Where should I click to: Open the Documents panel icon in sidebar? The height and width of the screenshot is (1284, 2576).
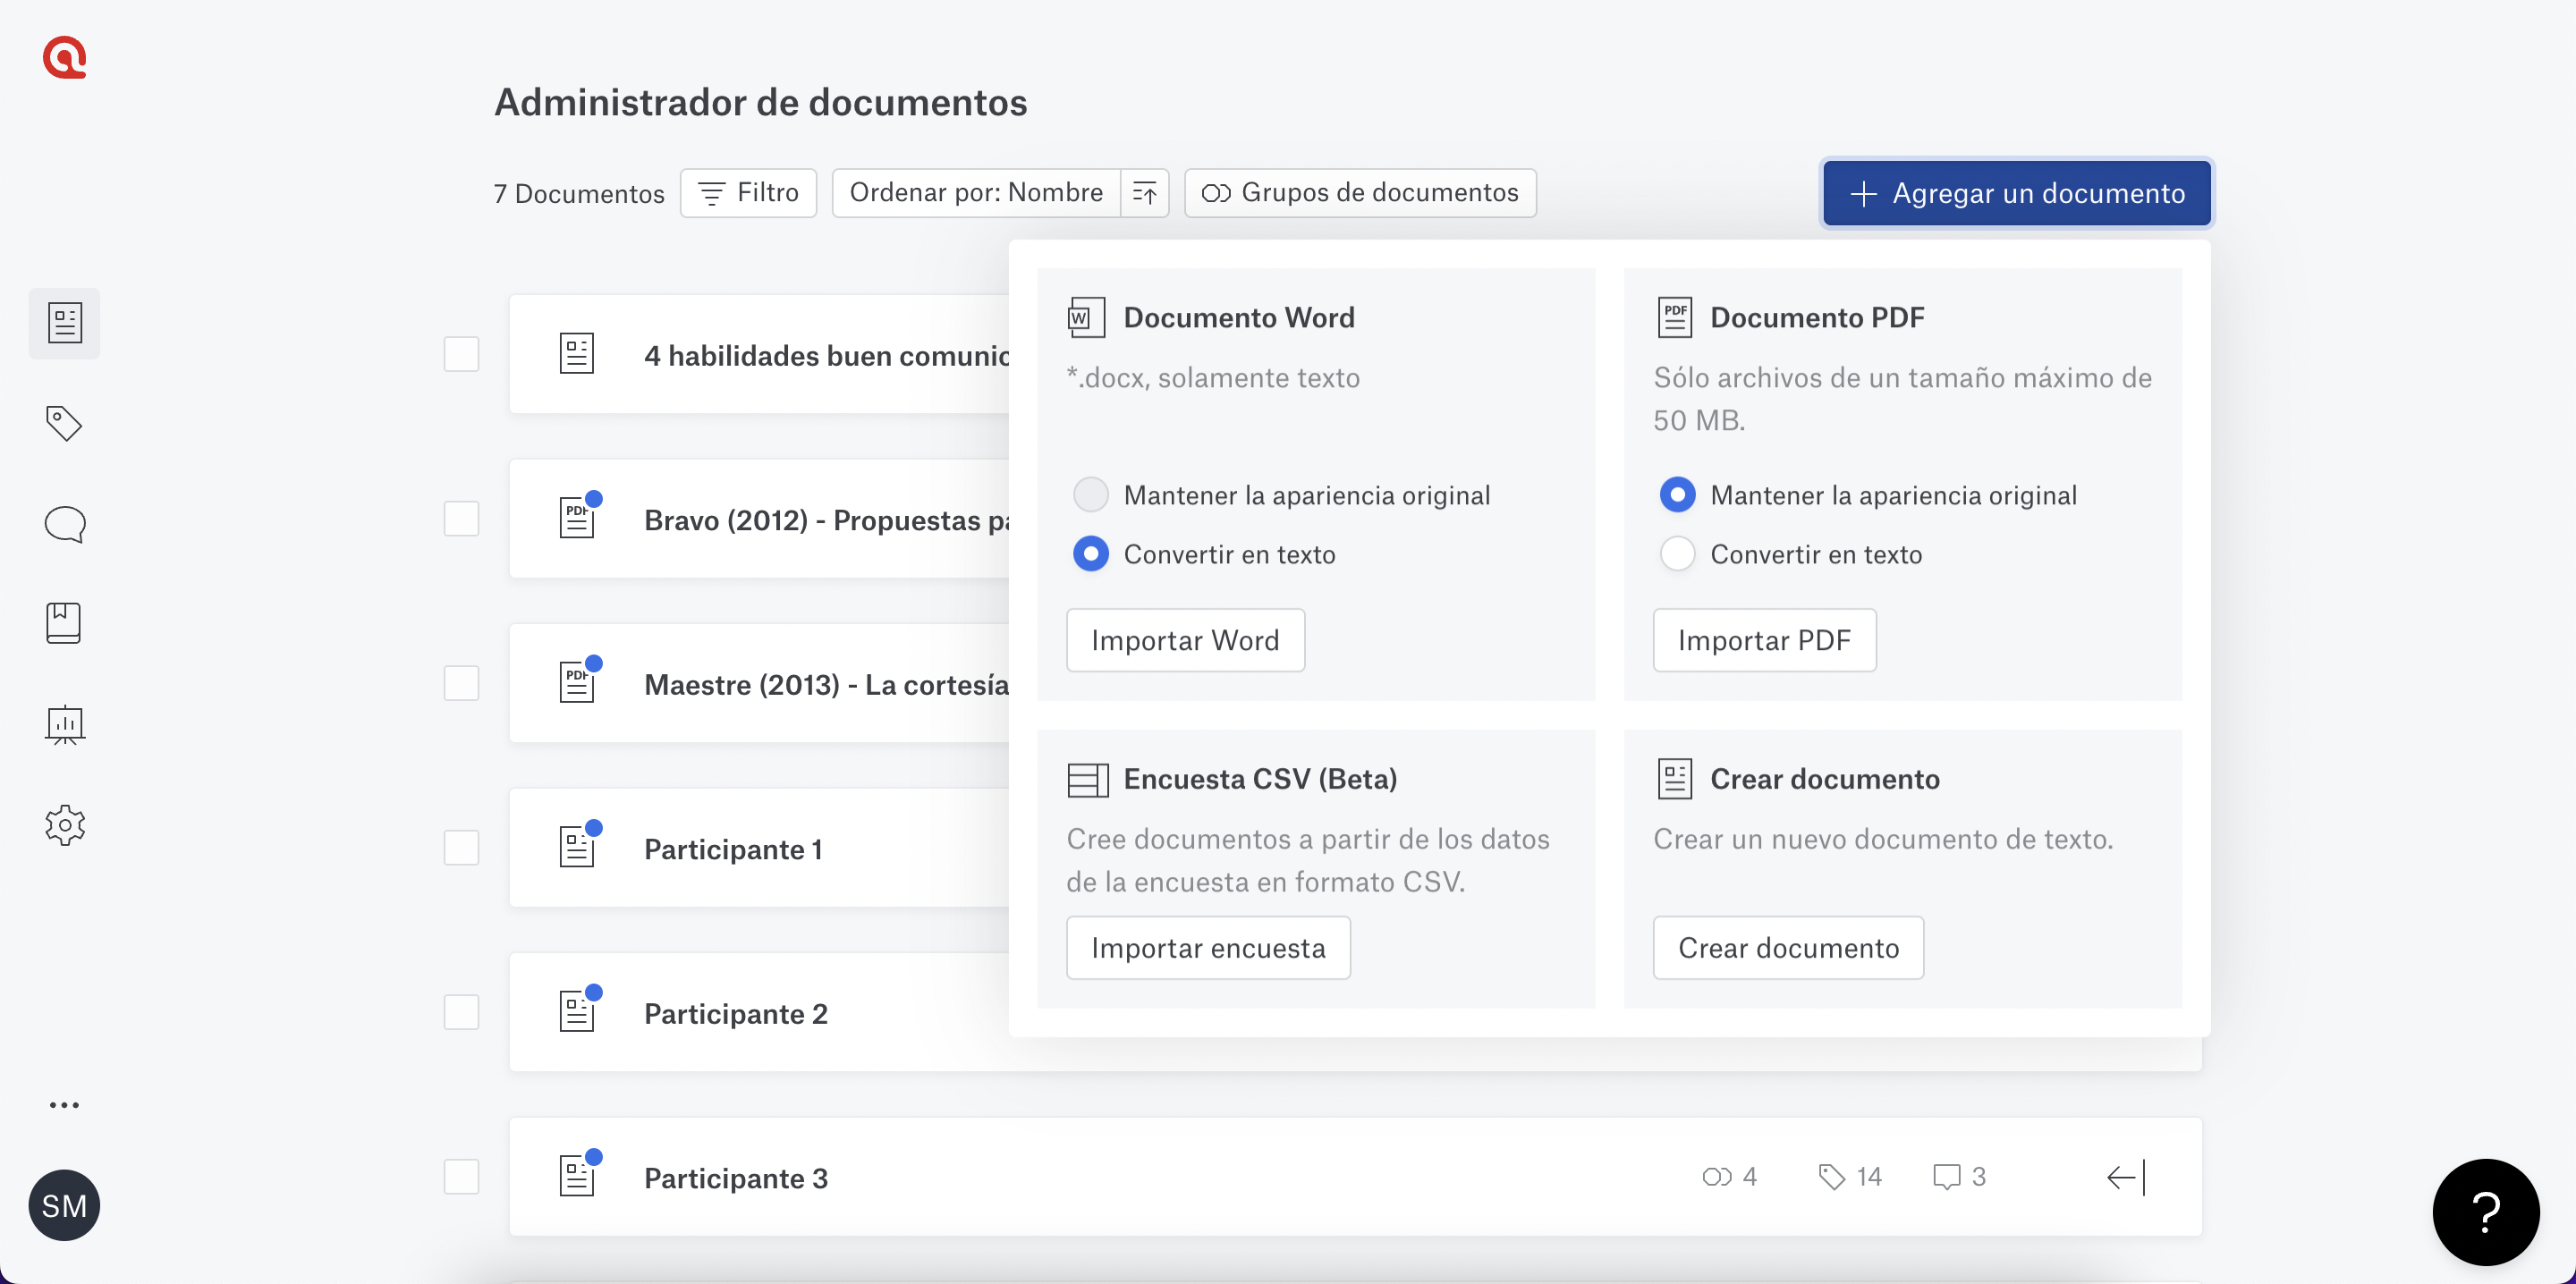click(x=64, y=322)
